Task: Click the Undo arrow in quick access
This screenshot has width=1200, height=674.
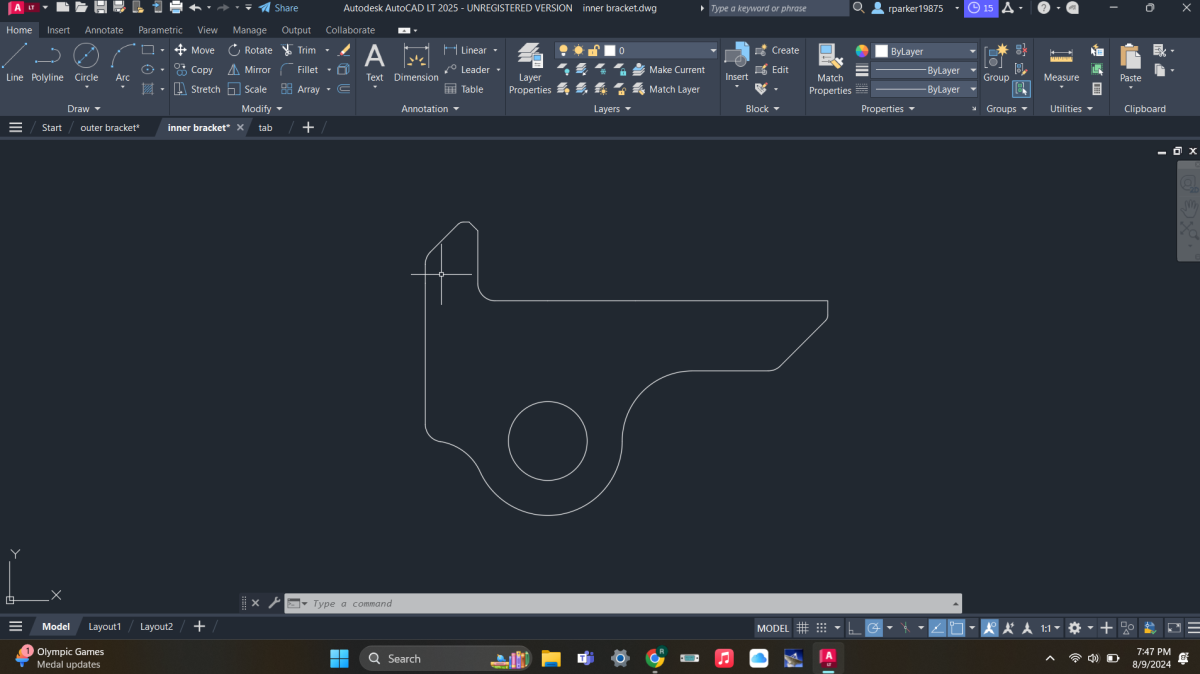Action: pyautogui.click(x=196, y=7)
